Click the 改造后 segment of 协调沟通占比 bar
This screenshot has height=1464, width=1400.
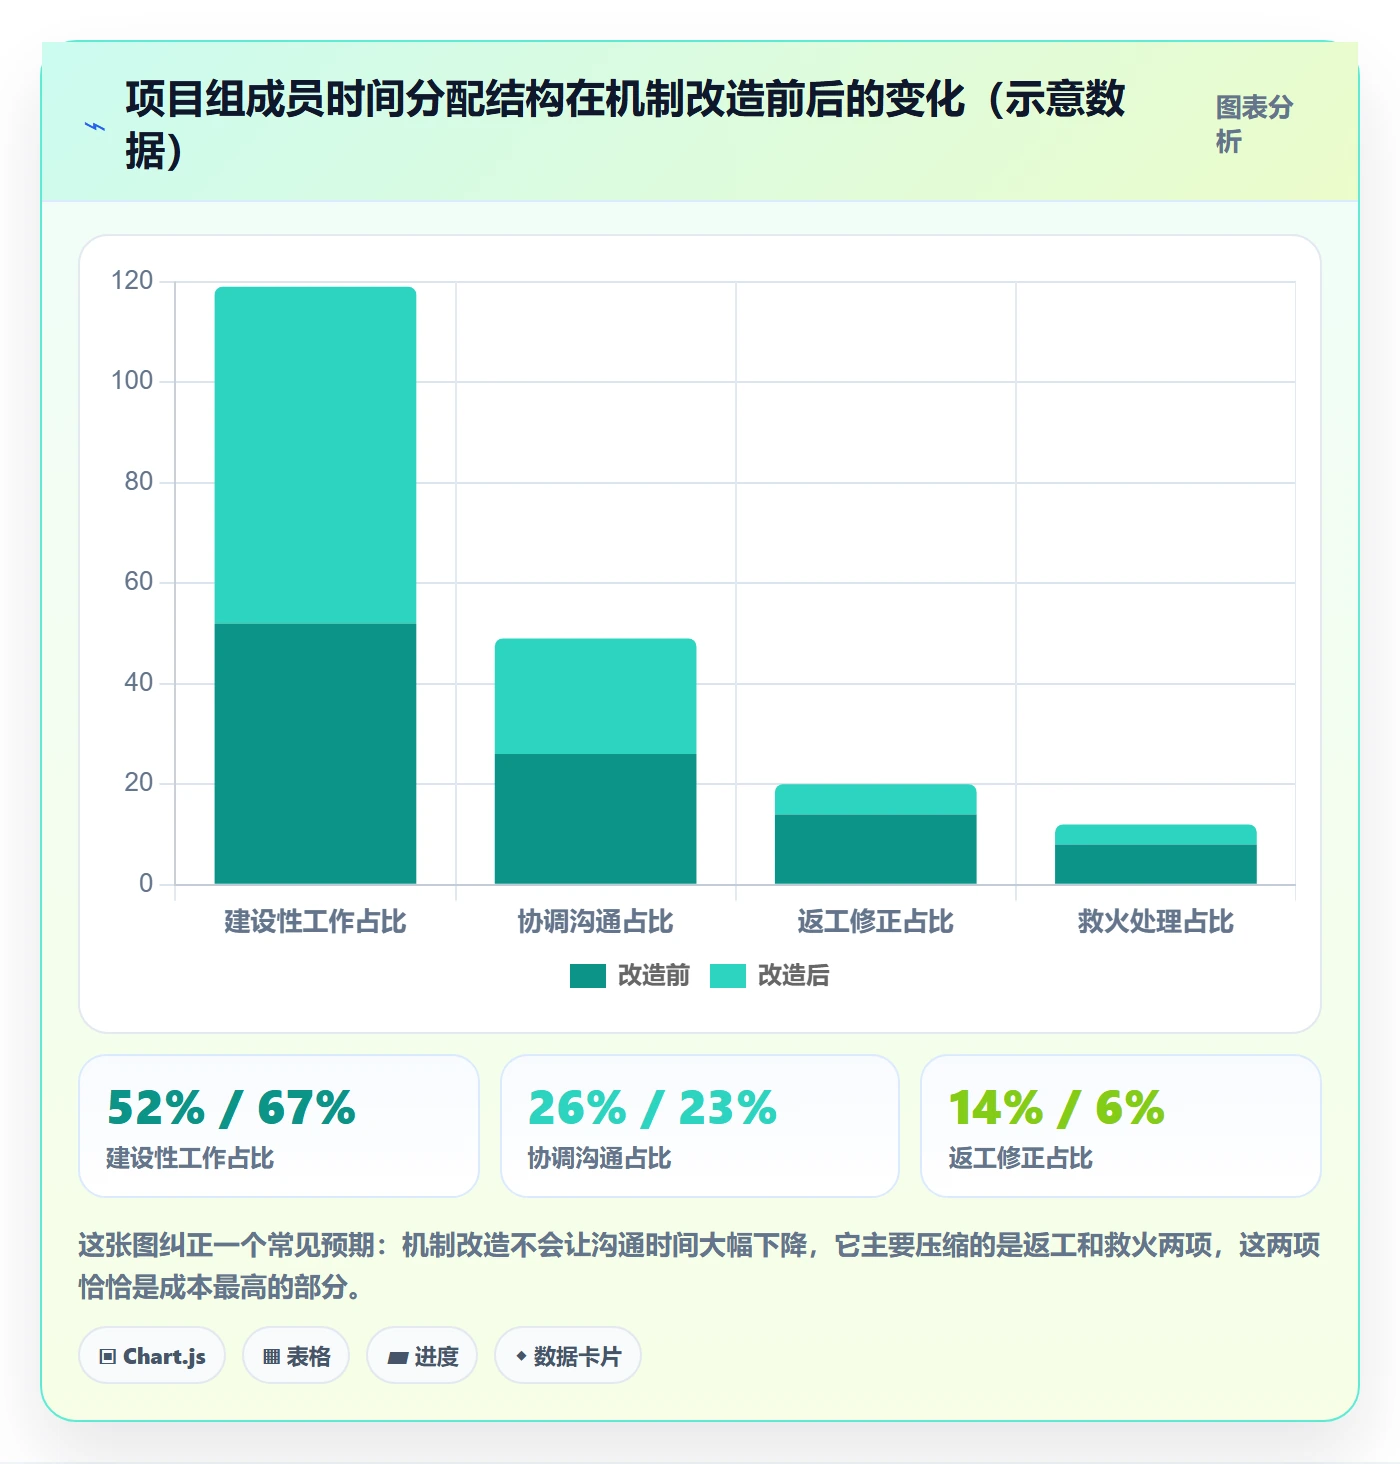point(595,696)
